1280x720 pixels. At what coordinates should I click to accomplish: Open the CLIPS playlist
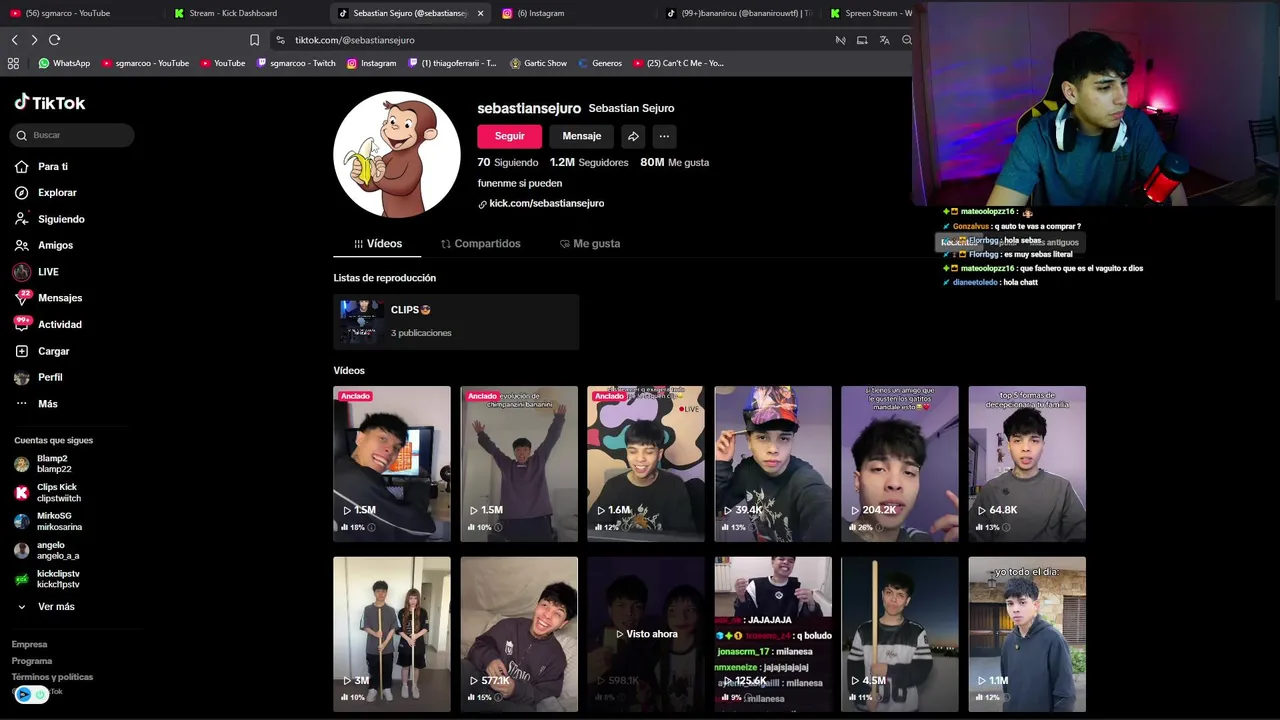pyautogui.click(x=456, y=322)
